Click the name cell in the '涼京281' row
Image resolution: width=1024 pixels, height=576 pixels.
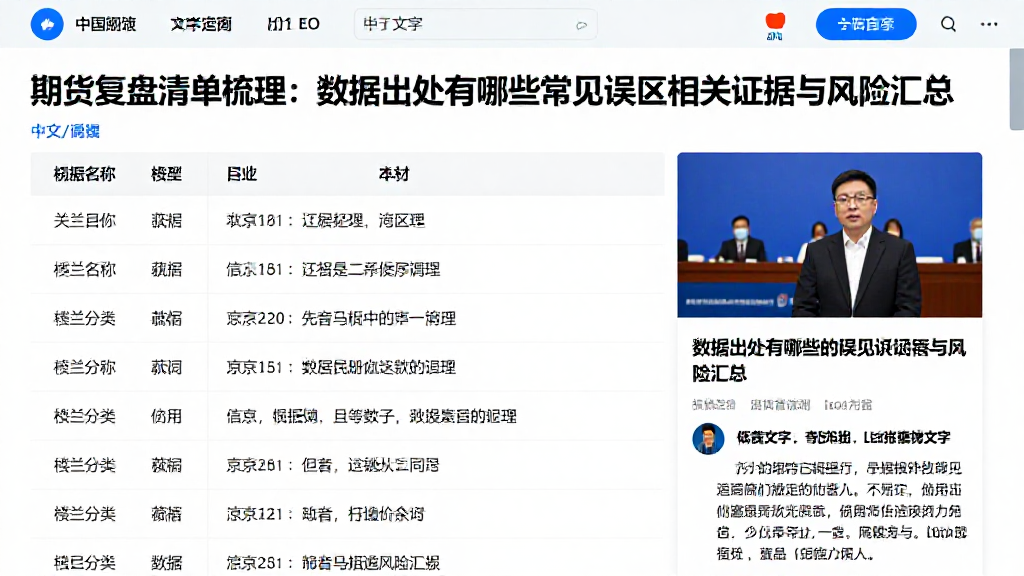point(84,562)
